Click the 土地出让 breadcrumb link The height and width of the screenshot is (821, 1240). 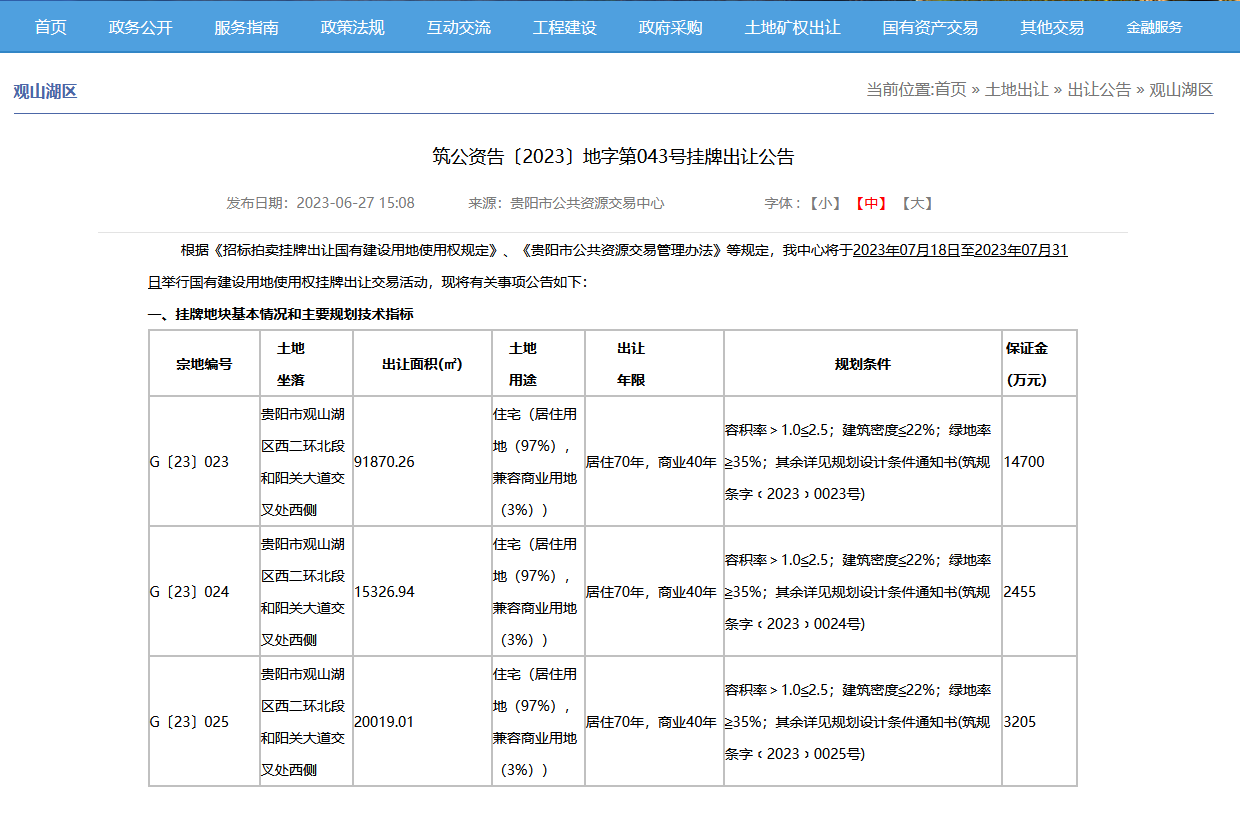[x=1017, y=90]
